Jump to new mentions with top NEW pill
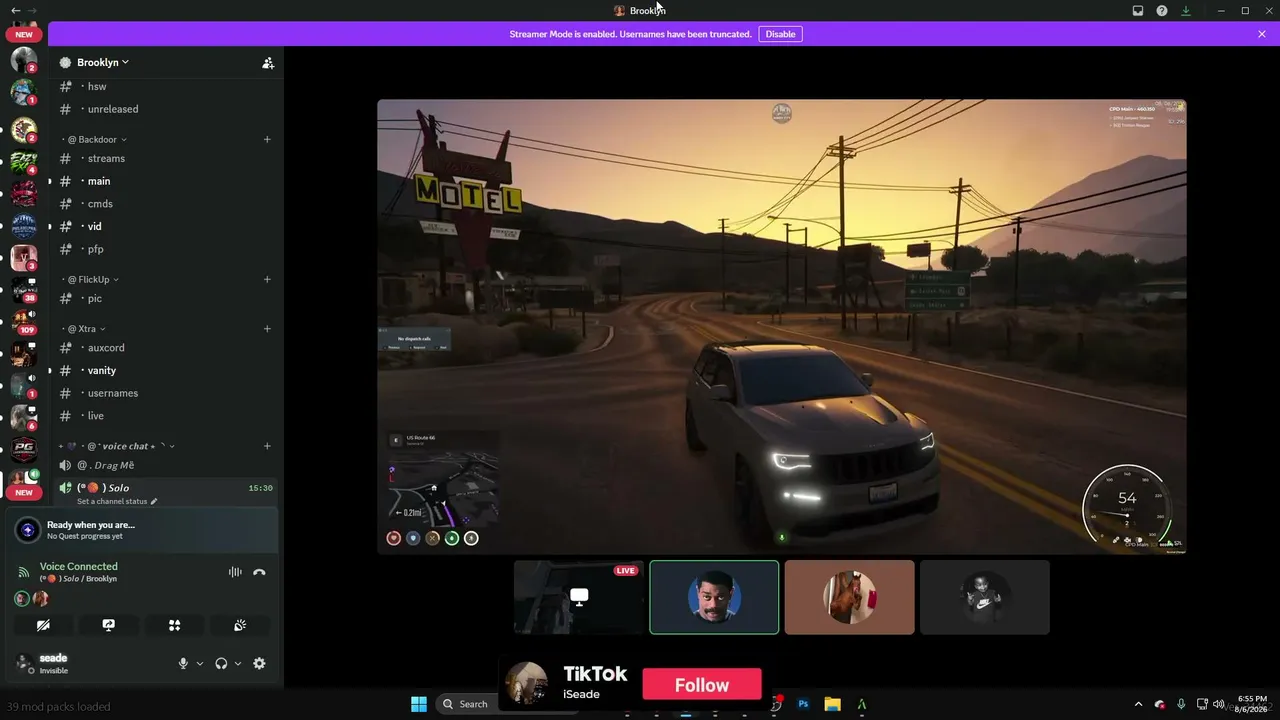 [x=24, y=35]
